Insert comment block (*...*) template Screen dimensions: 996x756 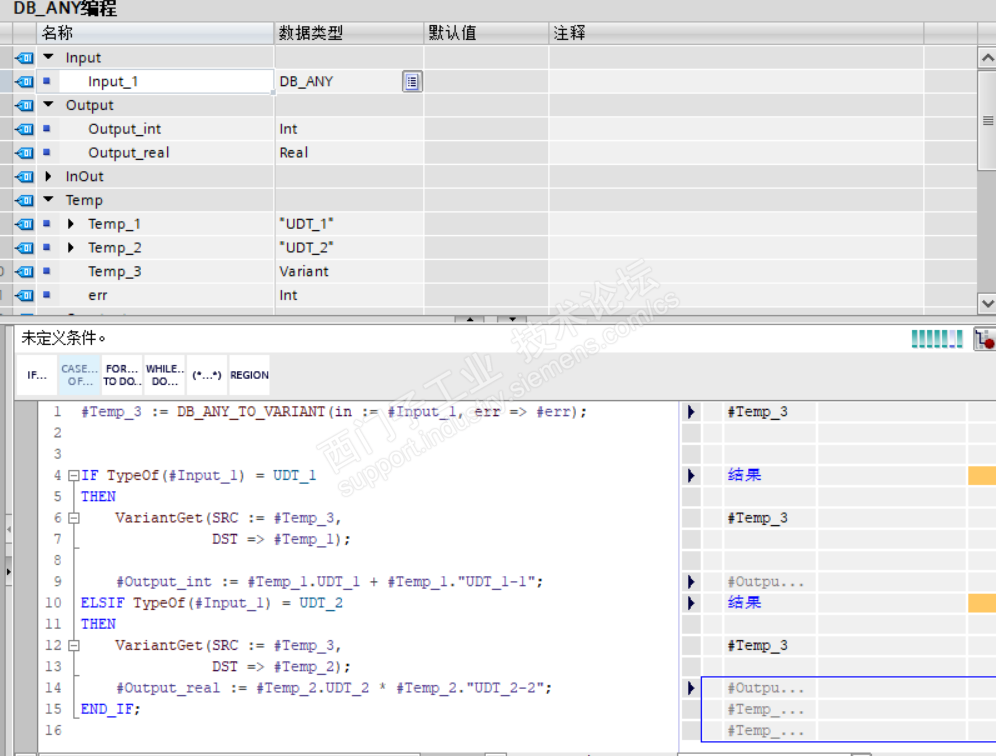click(206, 375)
